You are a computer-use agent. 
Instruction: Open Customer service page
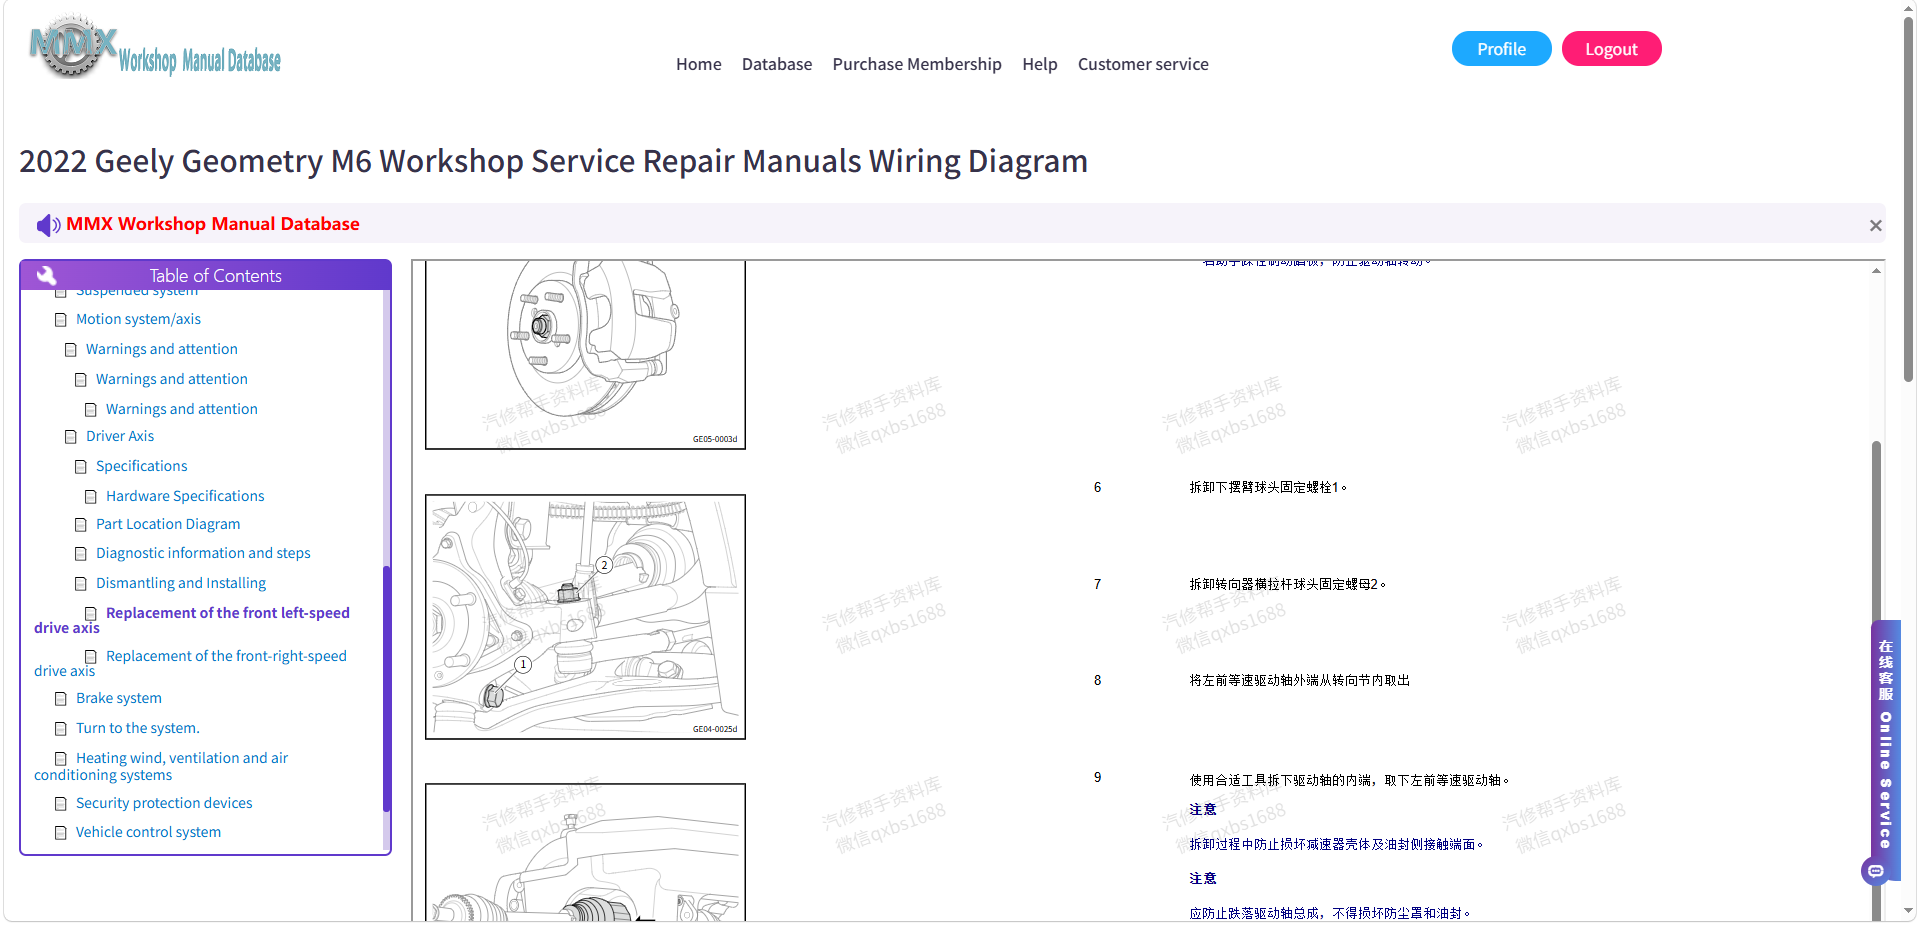[x=1143, y=64]
